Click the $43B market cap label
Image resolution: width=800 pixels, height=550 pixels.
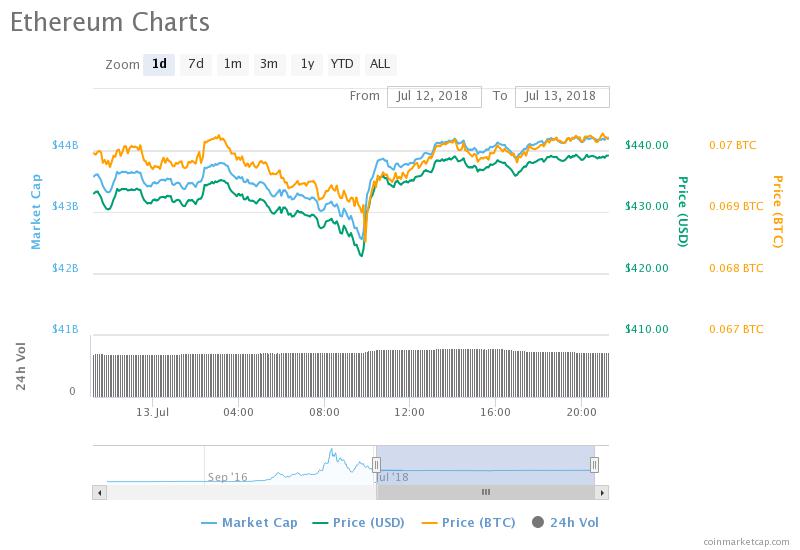pos(65,206)
